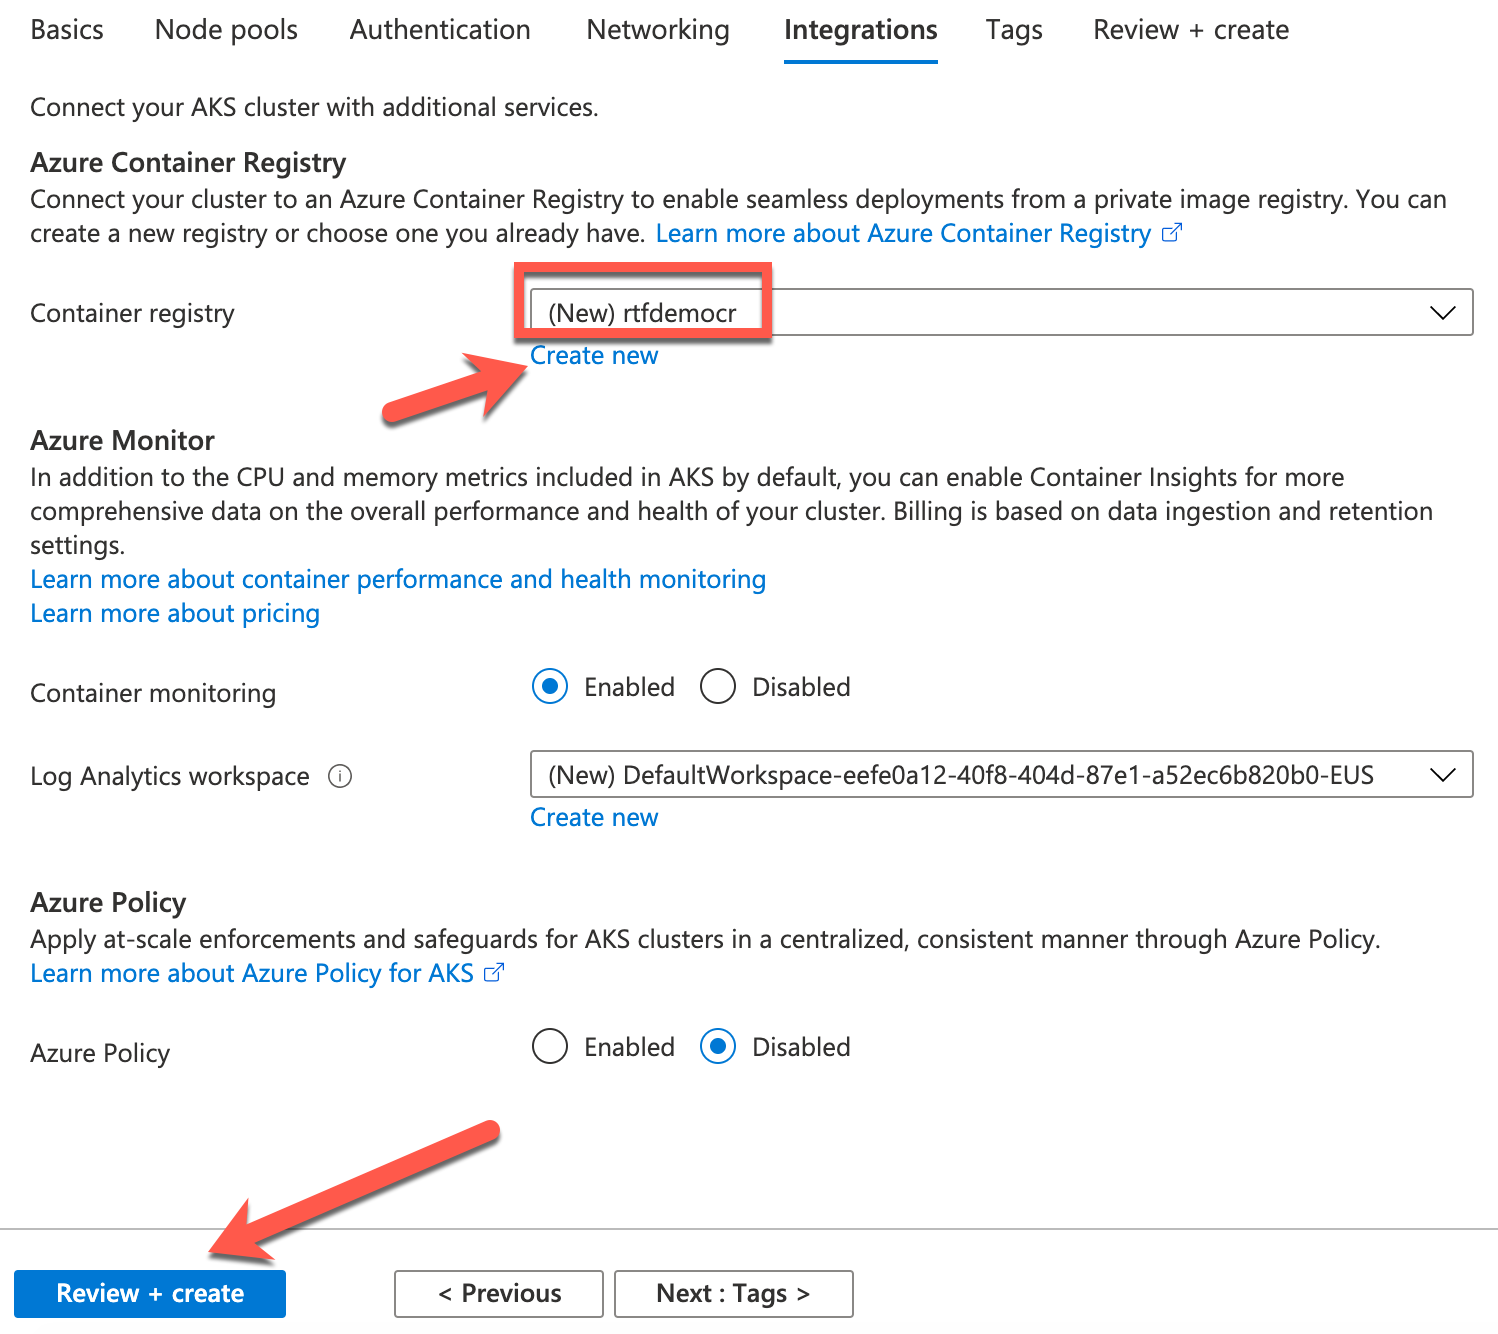Create new container registry link

pyautogui.click(x=594, y=356)
